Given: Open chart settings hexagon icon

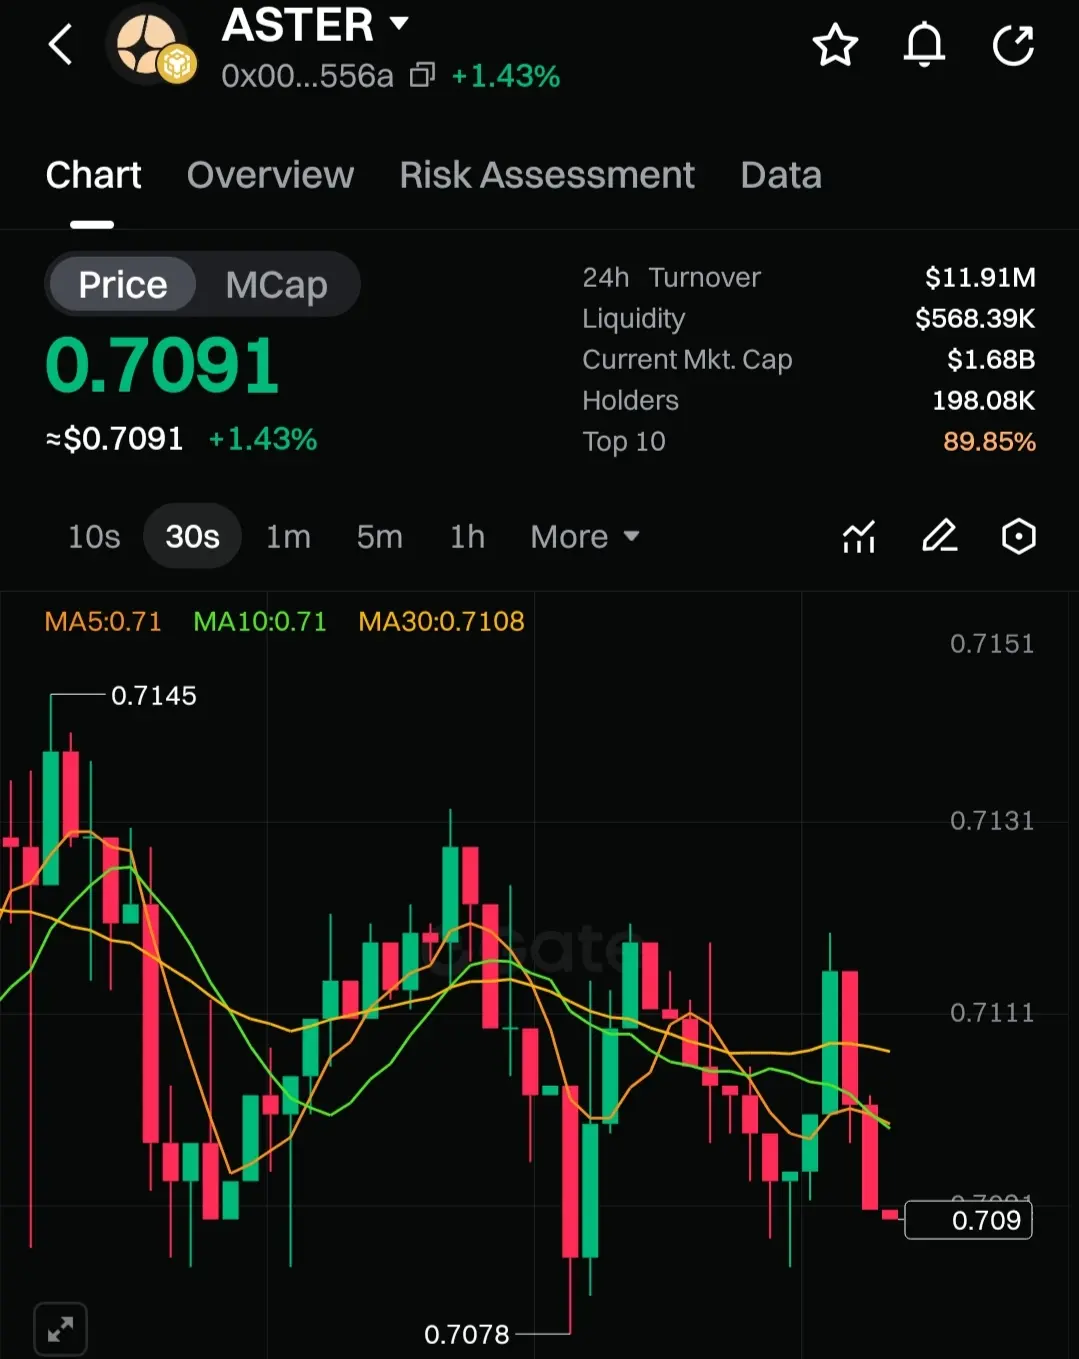Looking at the screenshot, I should [x=1019, y=537].
